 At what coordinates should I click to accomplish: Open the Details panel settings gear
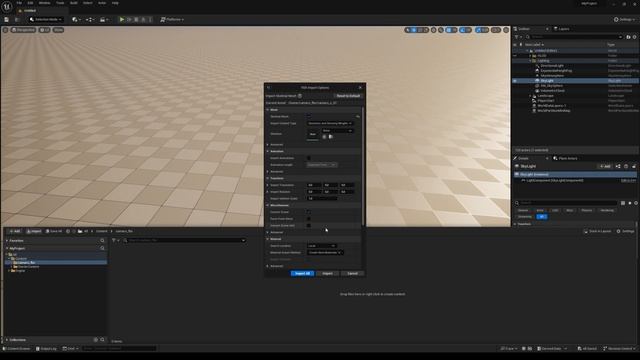click(x=636, y=203)
